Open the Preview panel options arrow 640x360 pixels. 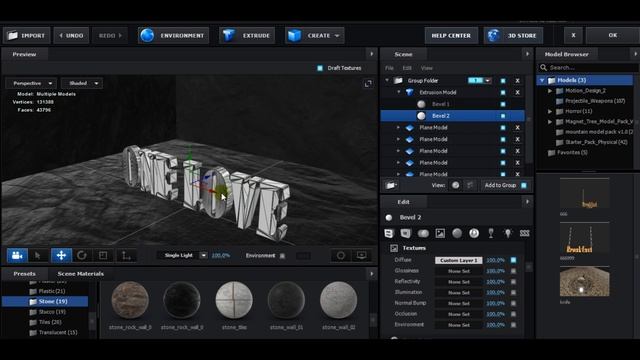(371, 54)
